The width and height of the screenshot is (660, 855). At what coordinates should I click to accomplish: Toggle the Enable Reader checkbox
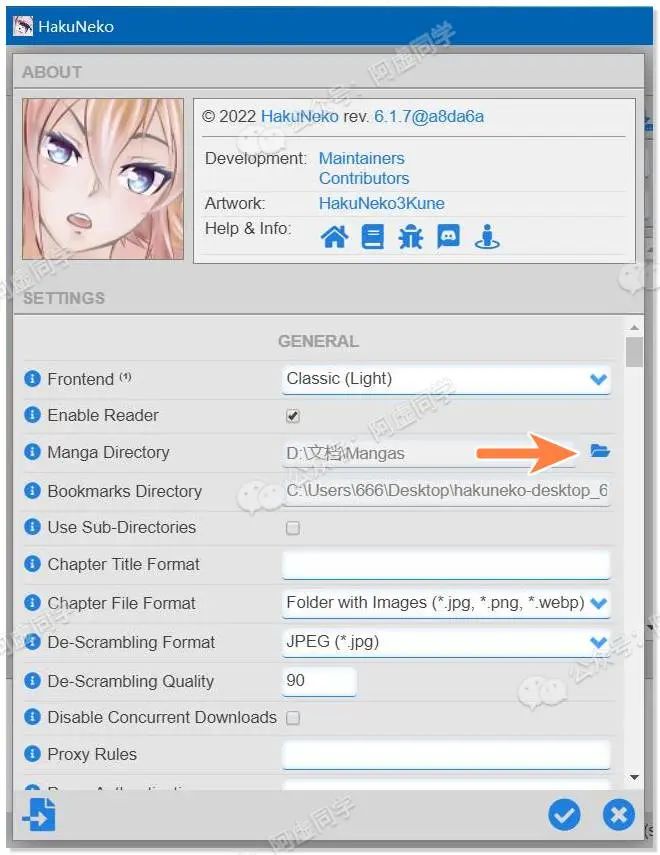[293, 416]
